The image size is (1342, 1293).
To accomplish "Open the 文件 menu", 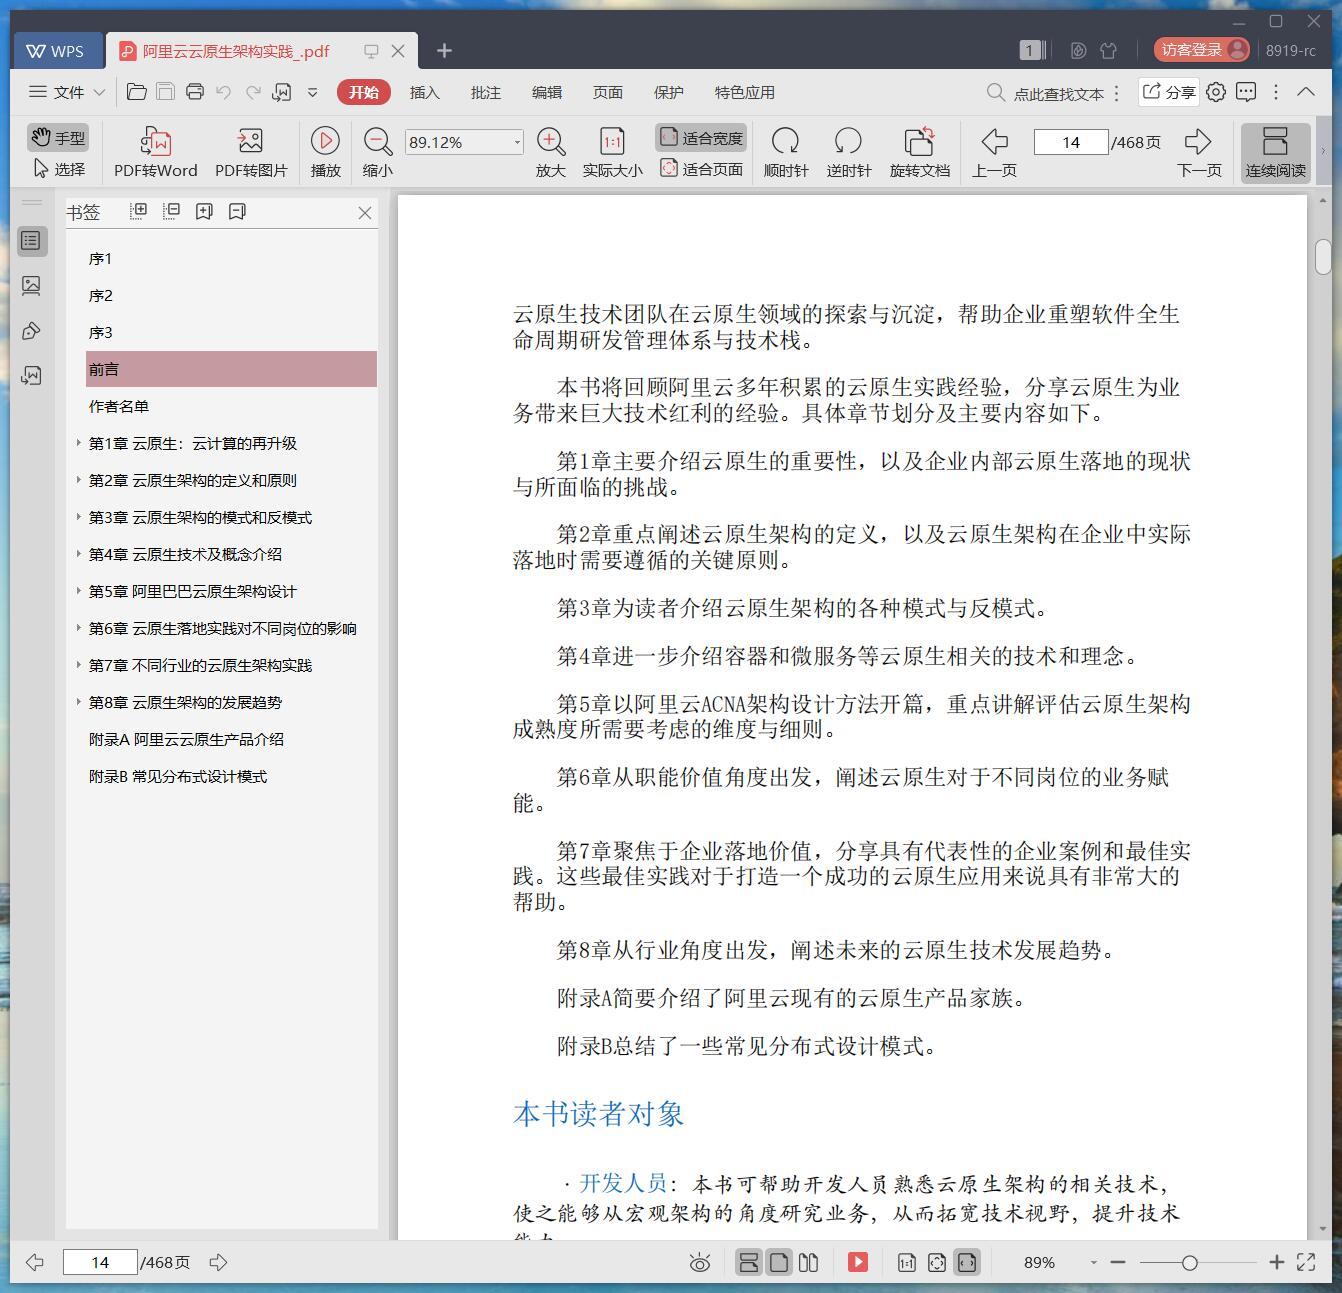I will (66, 92).
